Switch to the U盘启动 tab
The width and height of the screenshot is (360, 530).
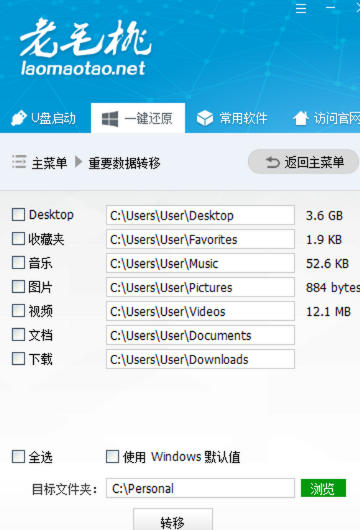(44, 118)
